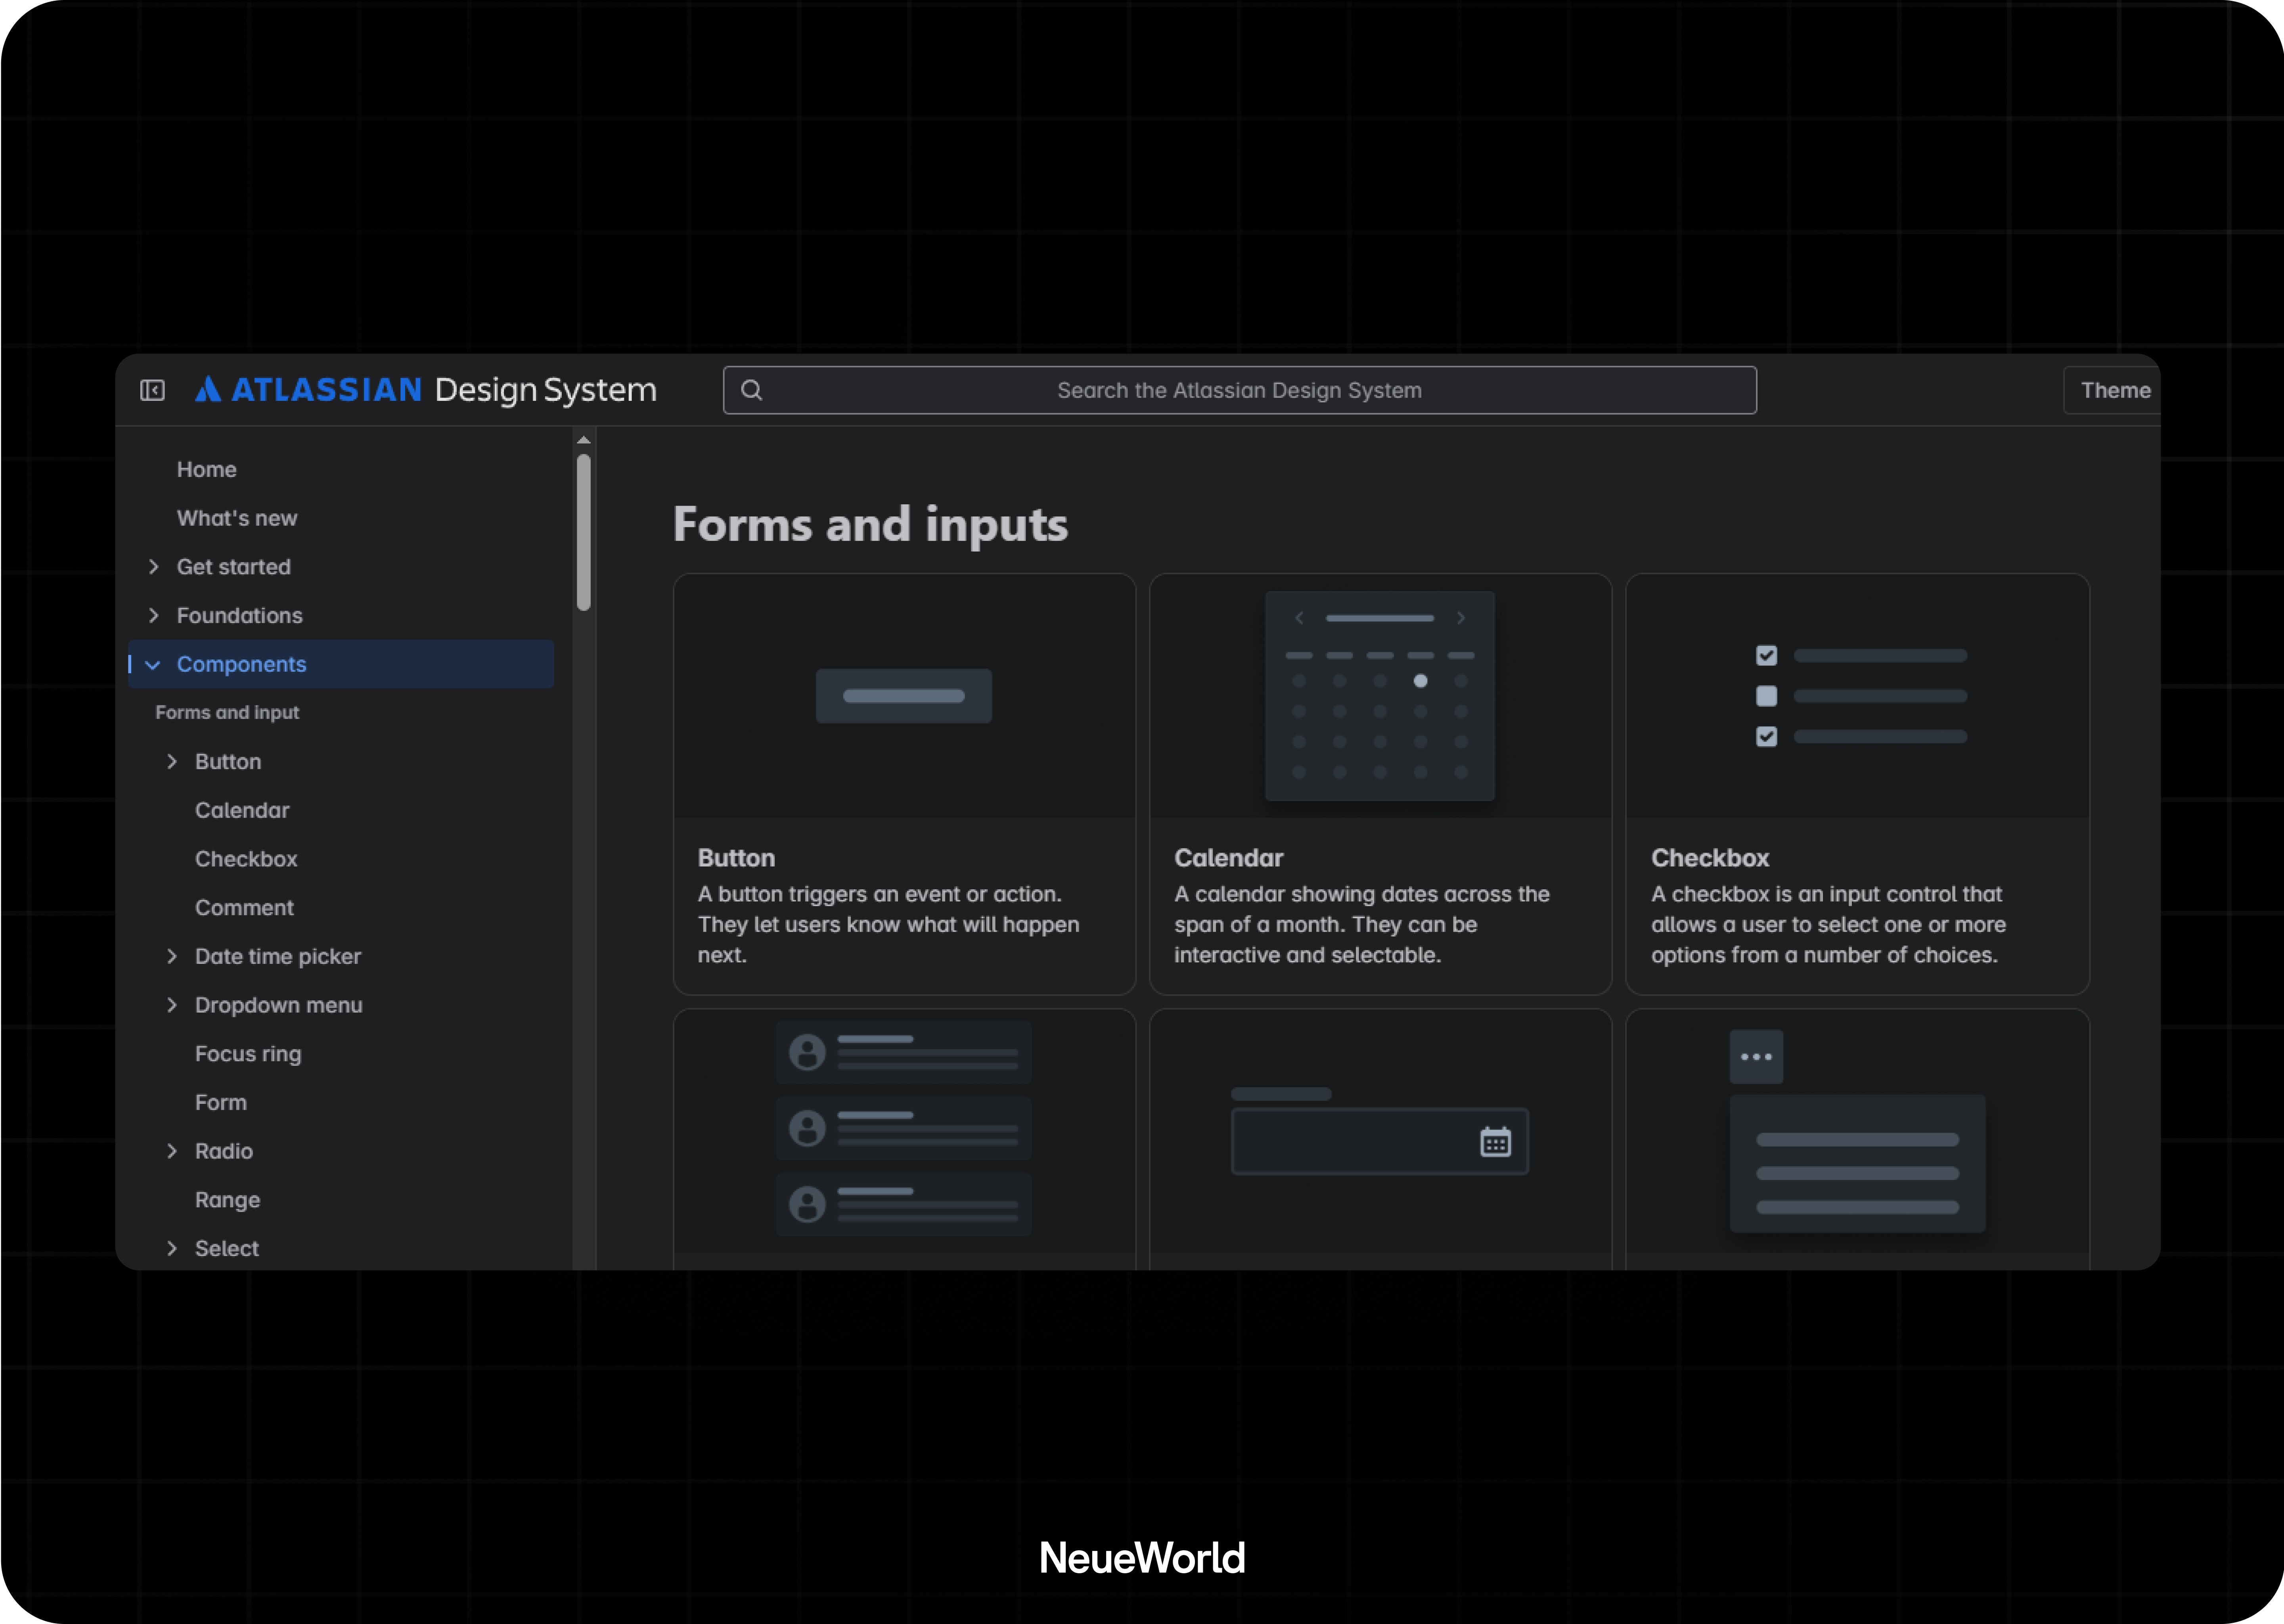Expand the Button sidebar chevron
The height and width of the screenshot is (1624, 2284).
click(x=172, y=762)
